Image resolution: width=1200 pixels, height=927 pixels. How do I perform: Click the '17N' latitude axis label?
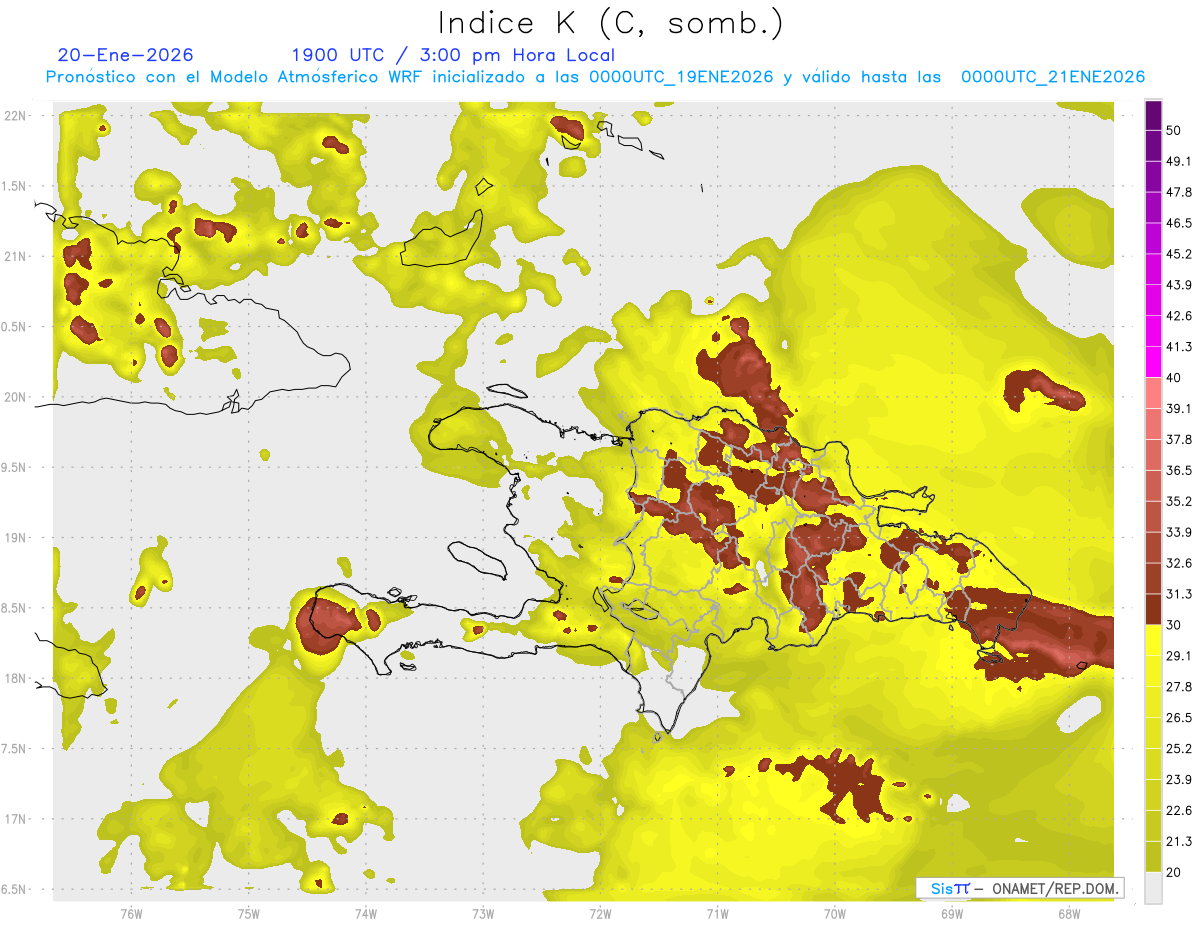click(x=15, y=819)
